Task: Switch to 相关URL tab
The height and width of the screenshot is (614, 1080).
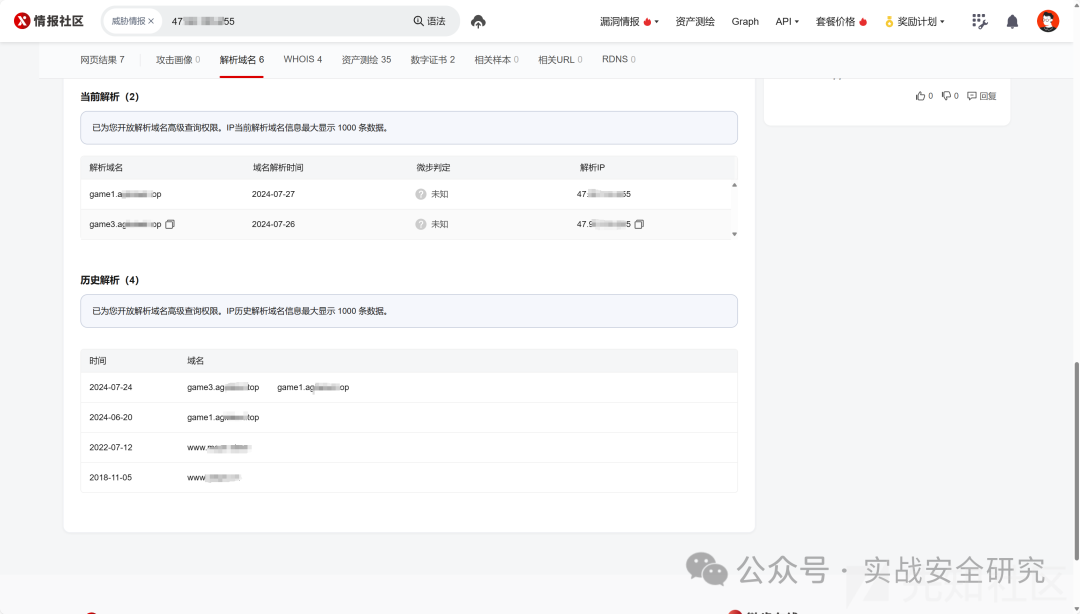Action: coord(560,60)
